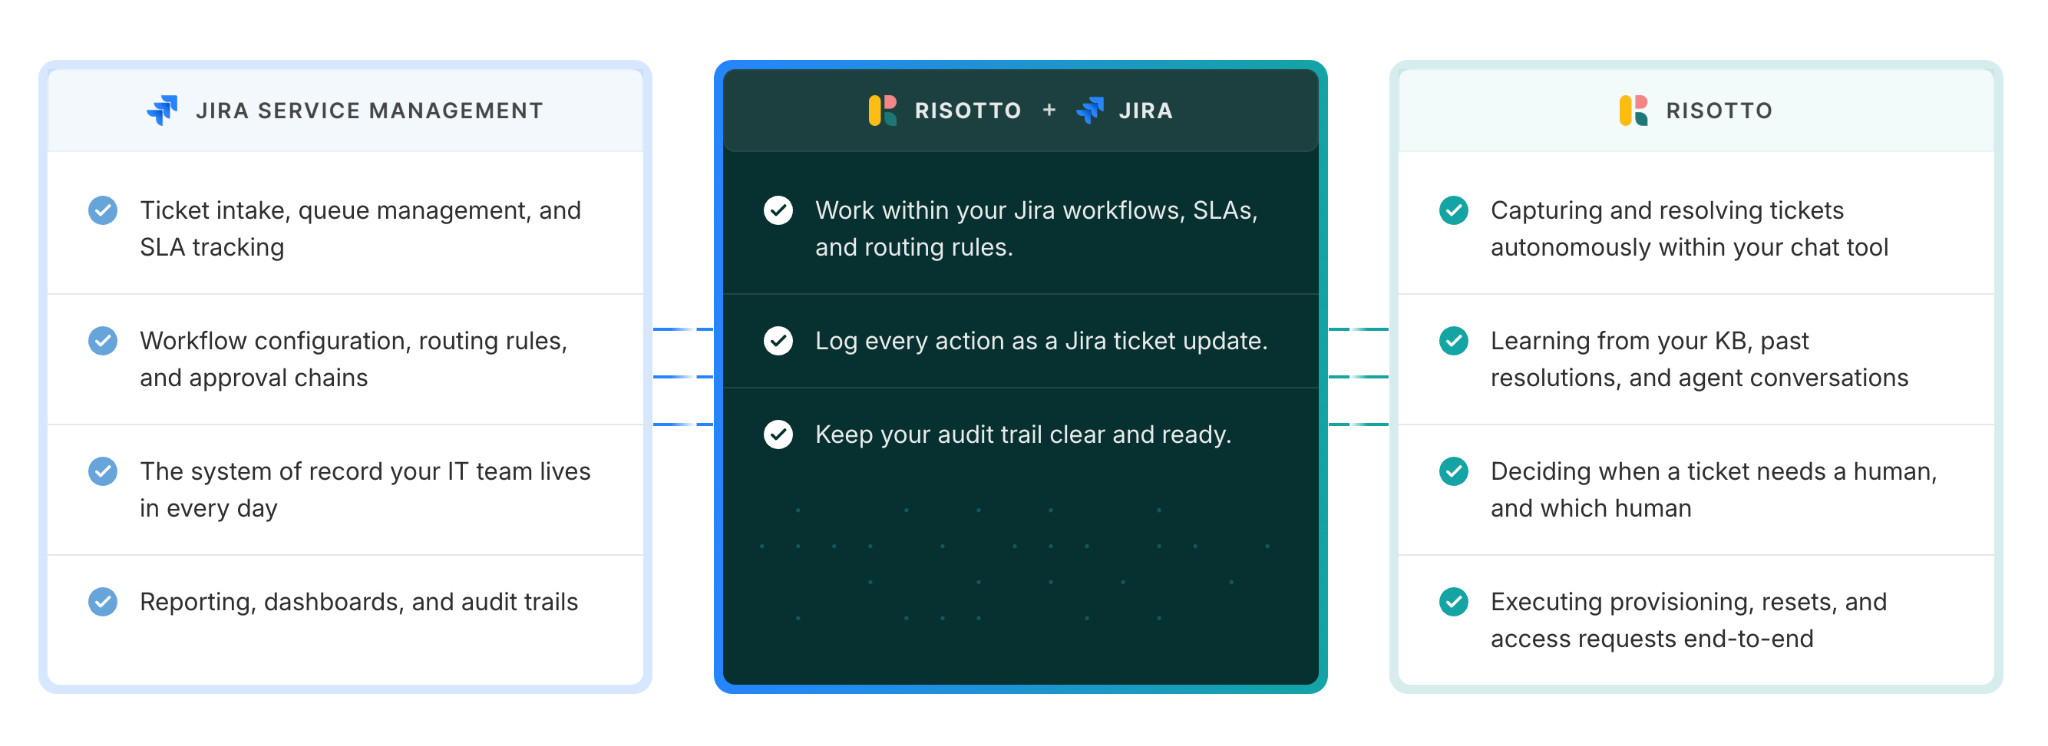Click the RISOTTO text in the middle header
Image resolution: width=2048 pixels, height=746 pixels.
tap(968, 111)
